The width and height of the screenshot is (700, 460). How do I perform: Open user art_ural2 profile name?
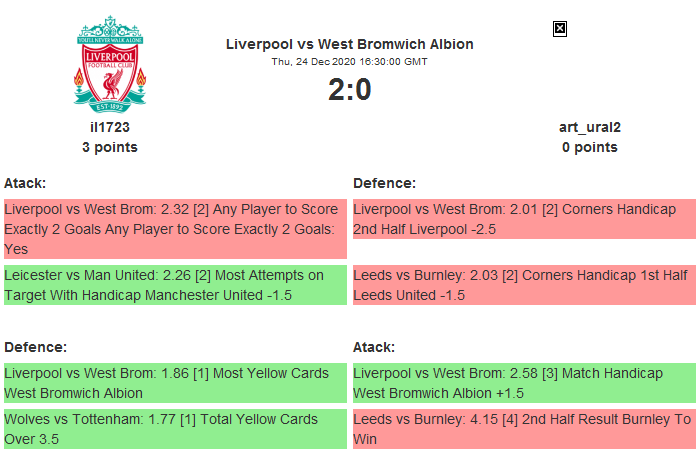click(589, 127)
